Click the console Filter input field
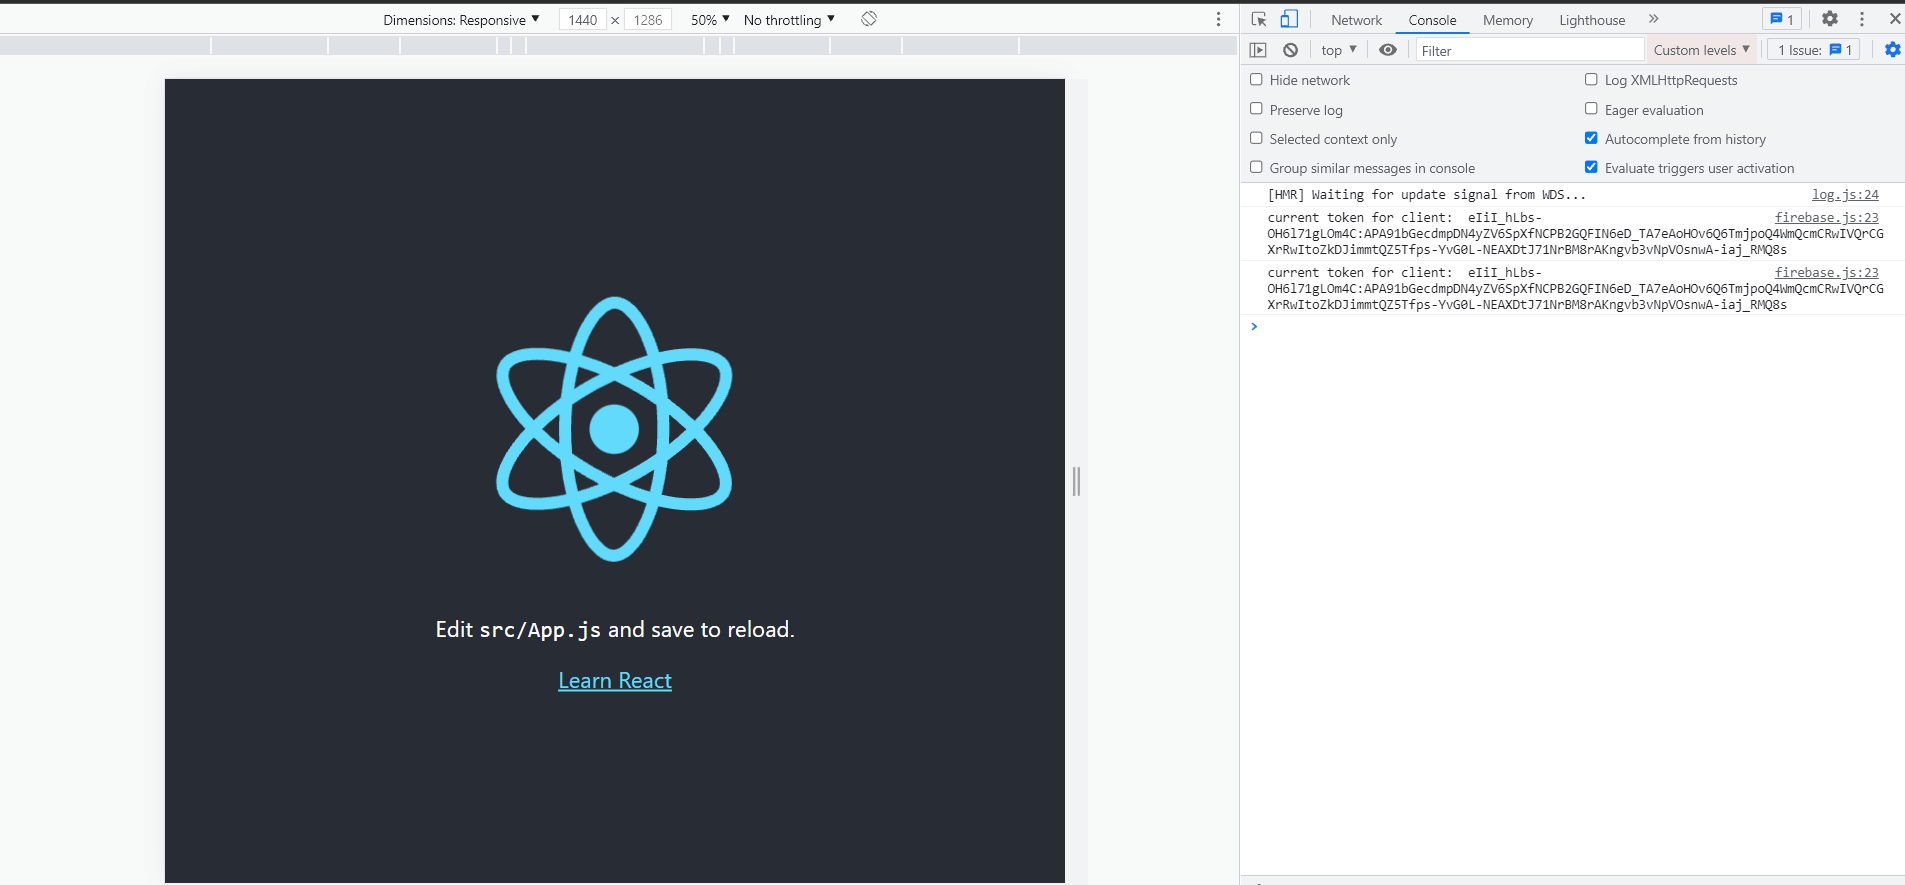Viewport: 1905px width, 885px height. [x=1529, y=50]
